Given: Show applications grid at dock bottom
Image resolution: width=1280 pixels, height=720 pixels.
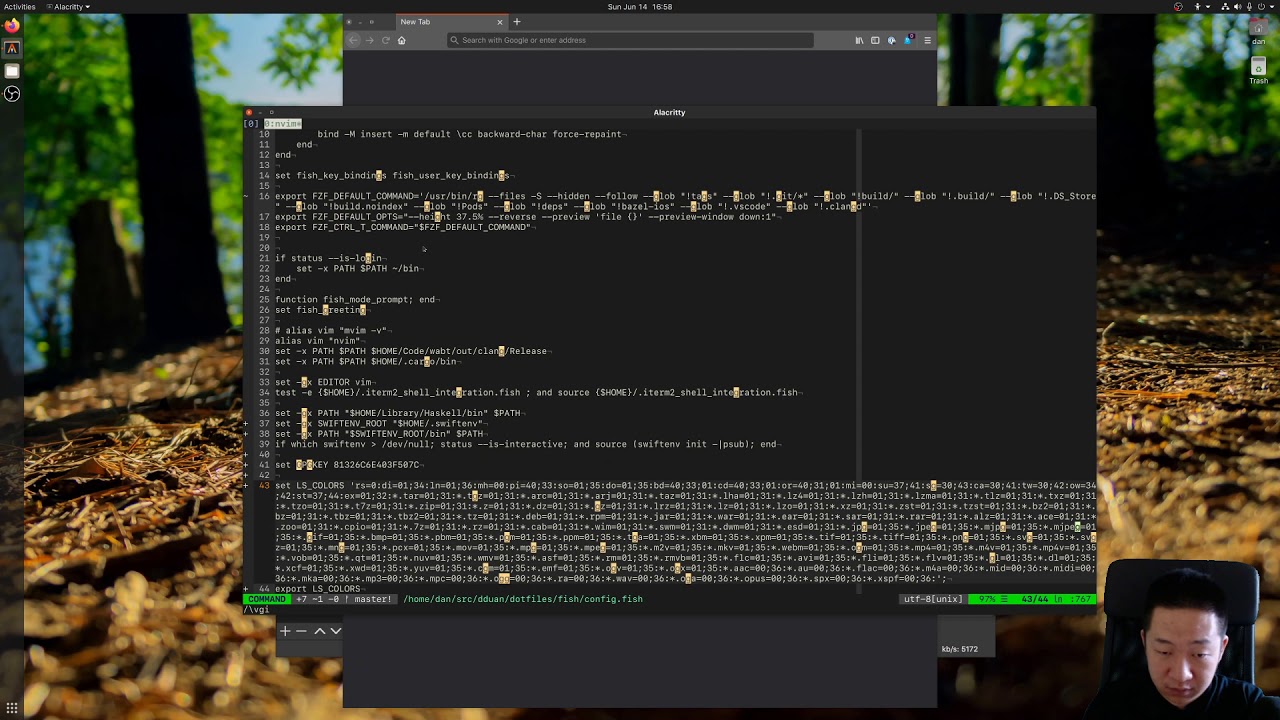Looking at the screenshot, I should point(12,708).
